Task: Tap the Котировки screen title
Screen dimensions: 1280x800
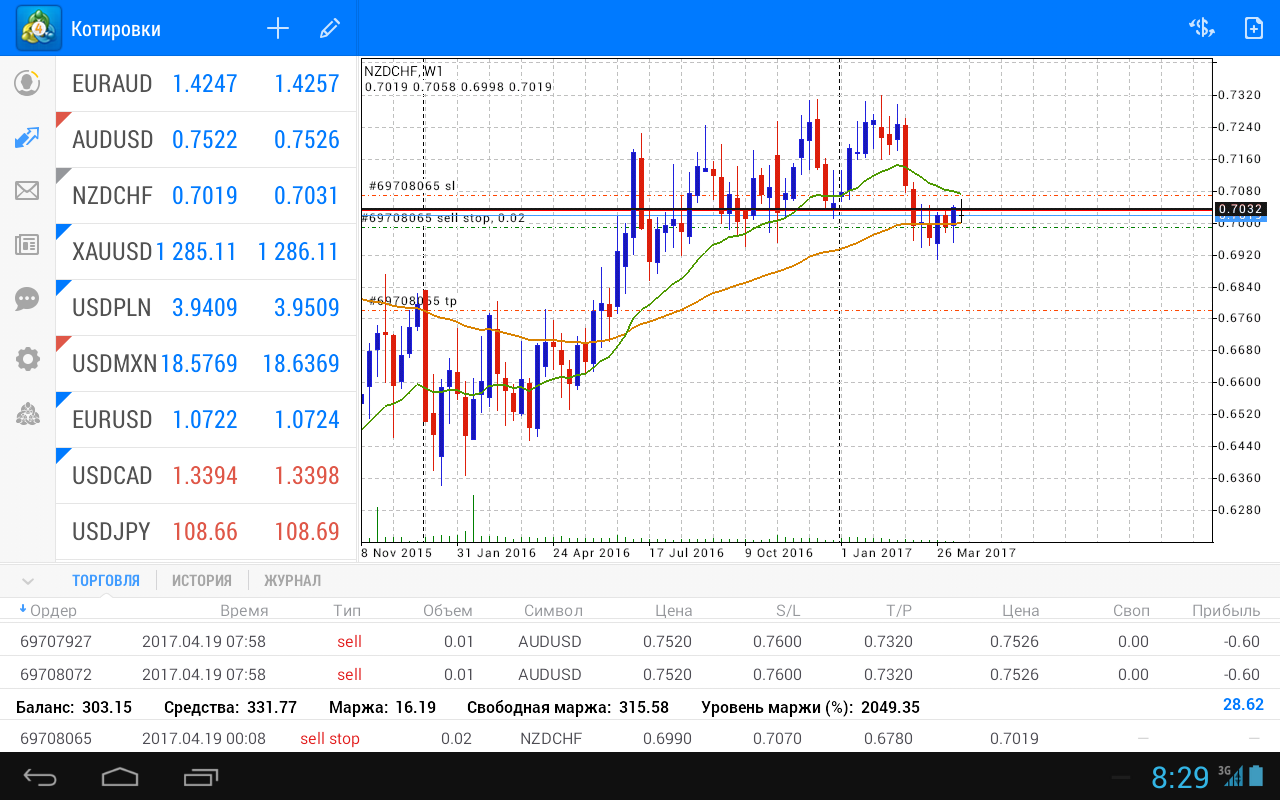Action: pos(116,29)
